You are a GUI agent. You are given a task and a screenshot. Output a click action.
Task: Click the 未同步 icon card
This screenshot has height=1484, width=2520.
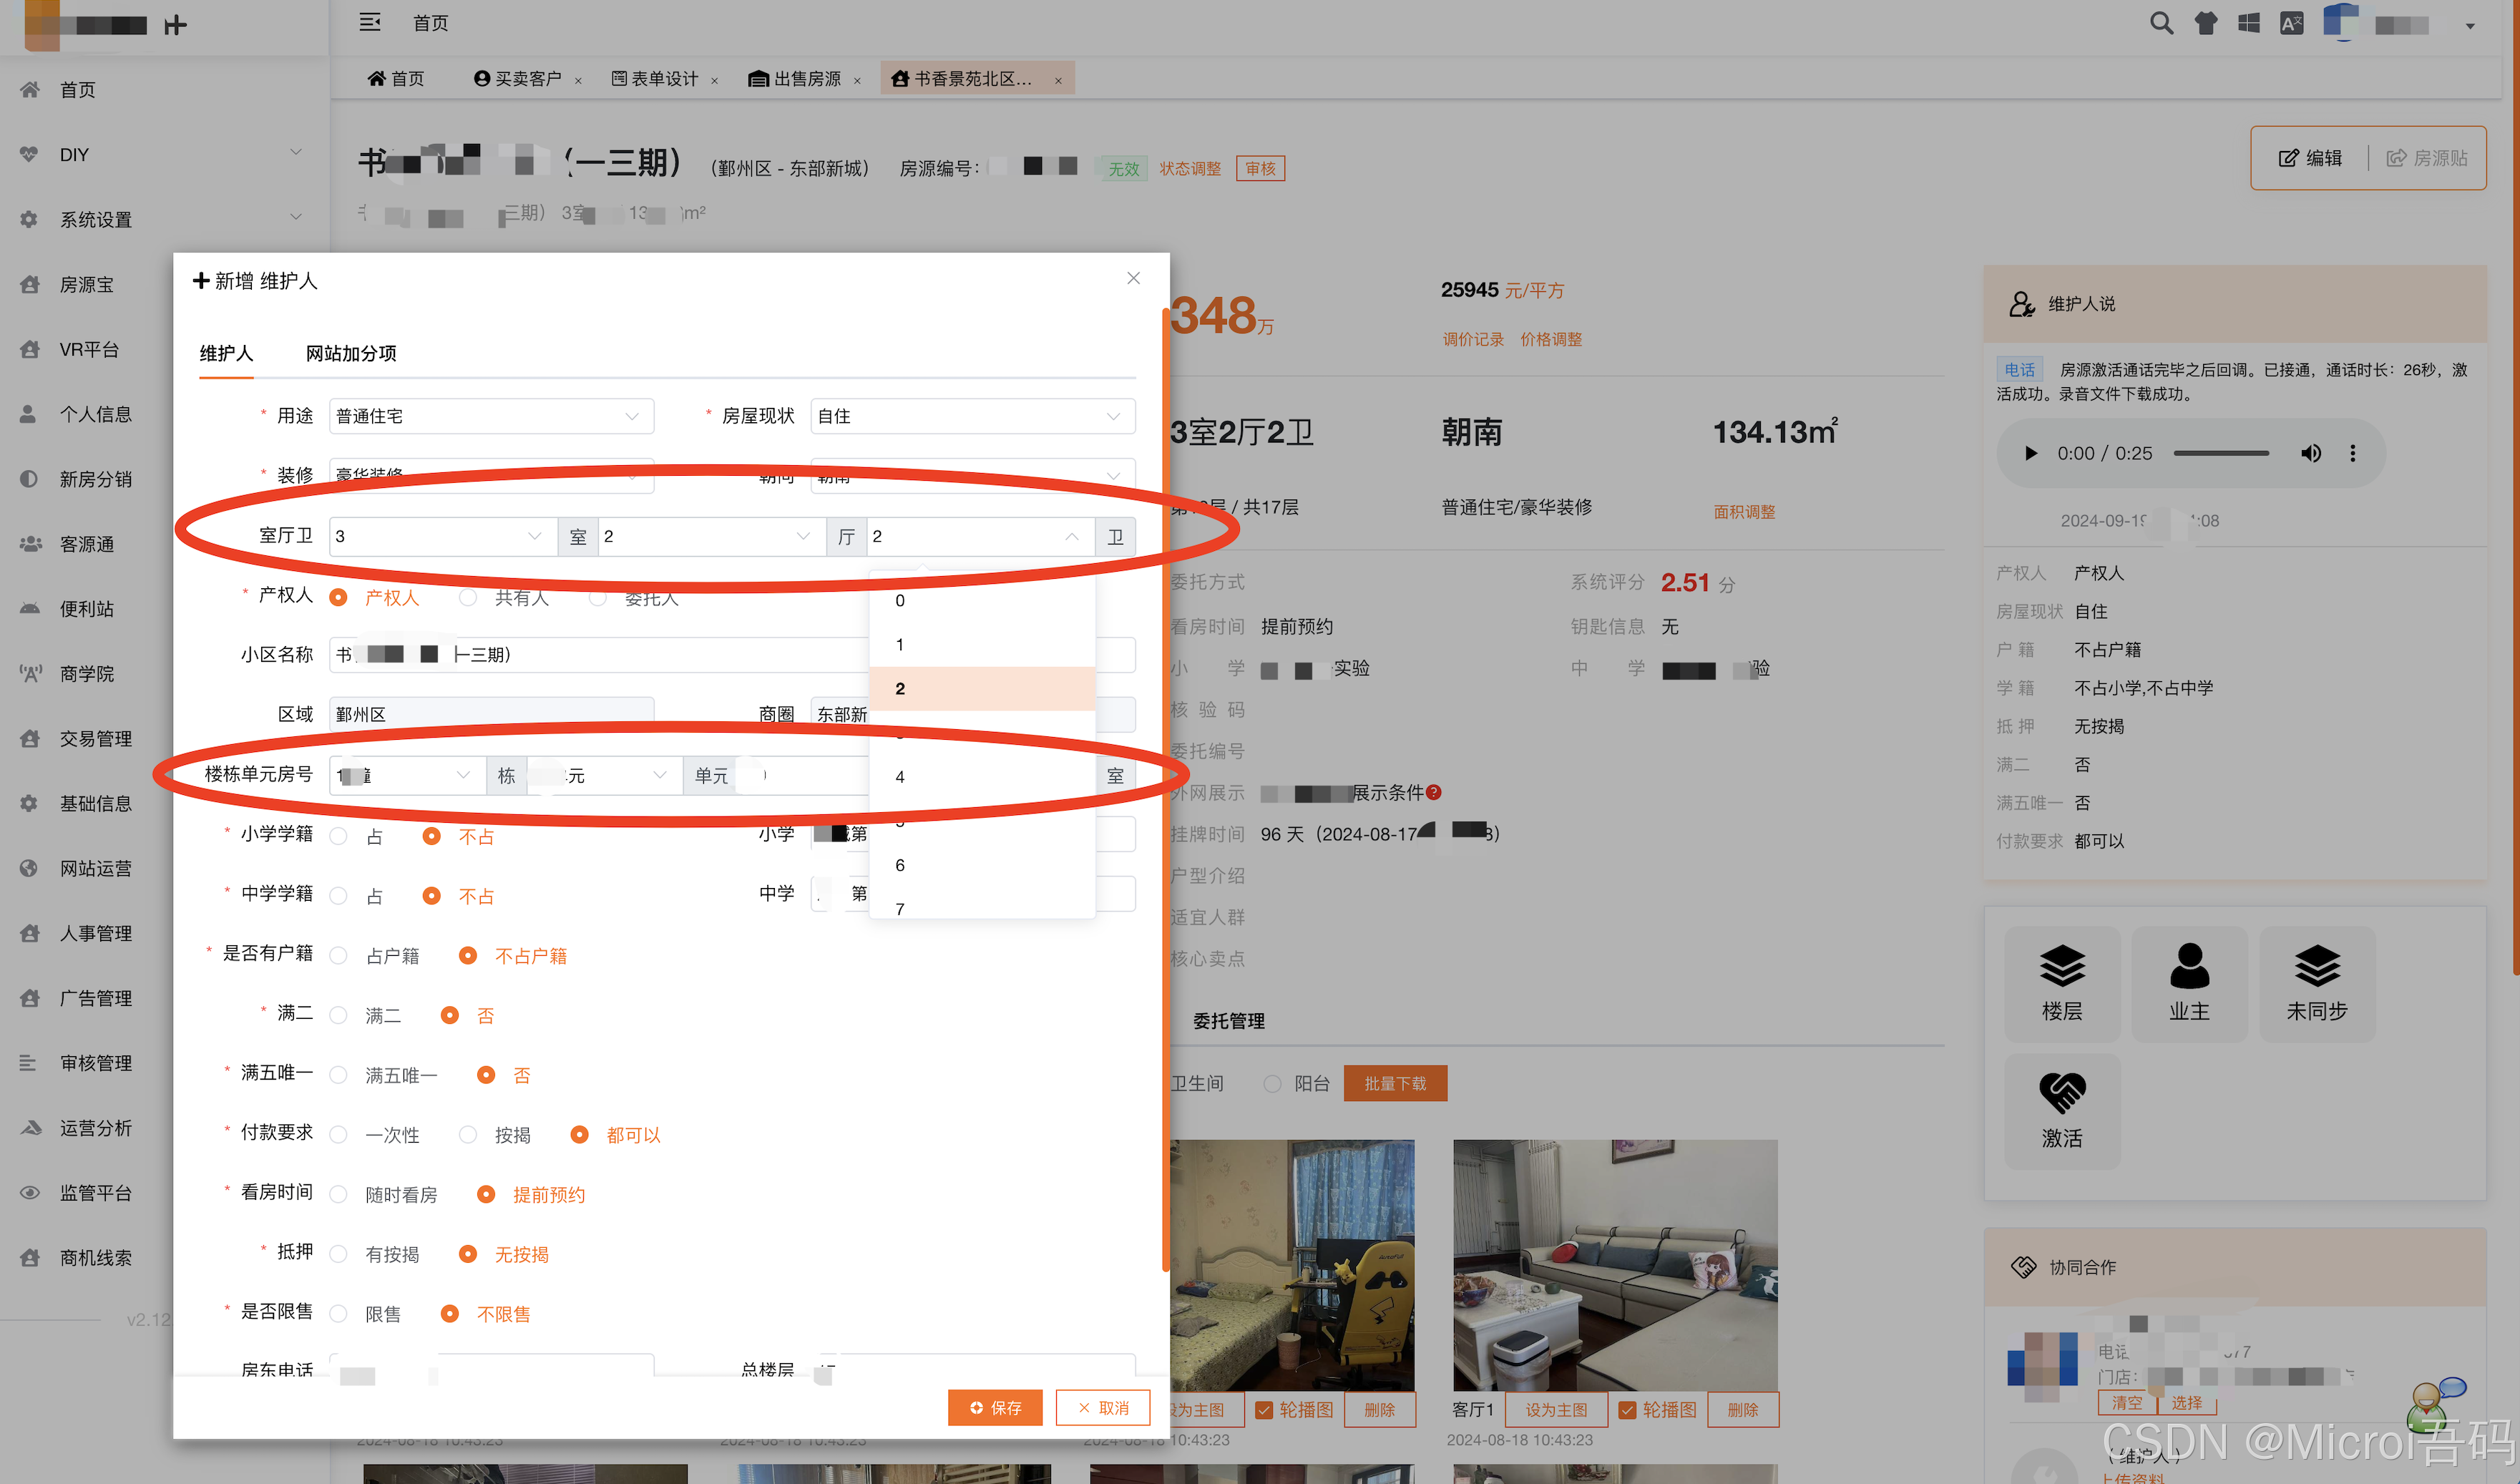2316,984
